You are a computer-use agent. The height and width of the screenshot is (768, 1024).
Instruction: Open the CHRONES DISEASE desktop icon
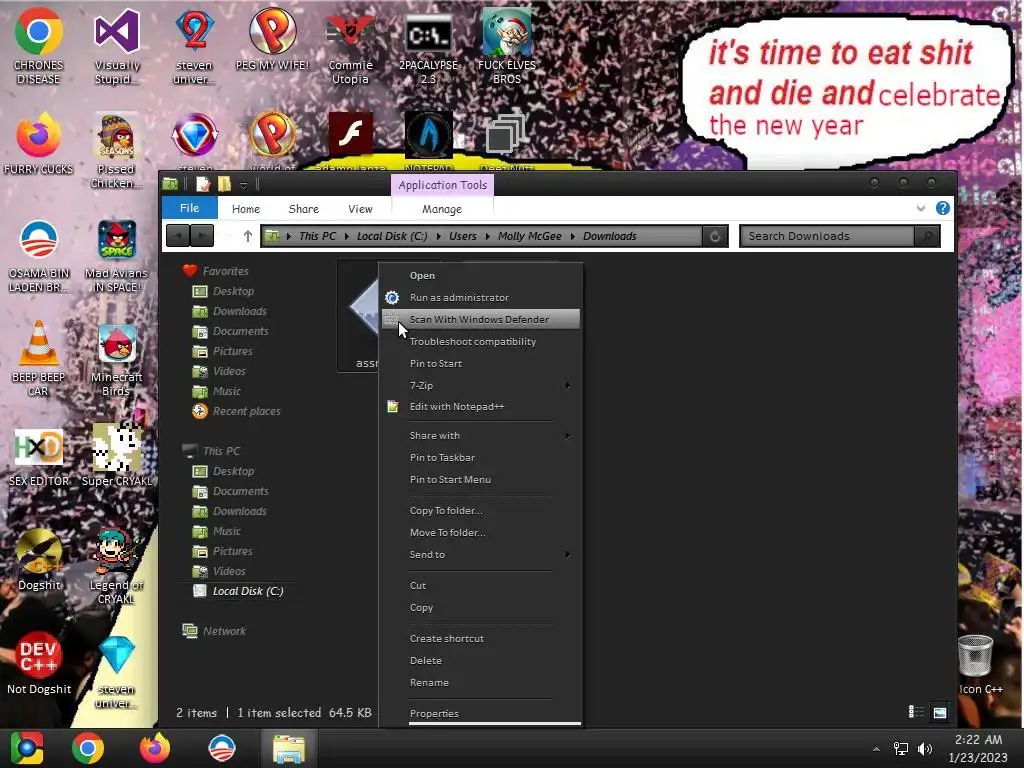[39, 46]
